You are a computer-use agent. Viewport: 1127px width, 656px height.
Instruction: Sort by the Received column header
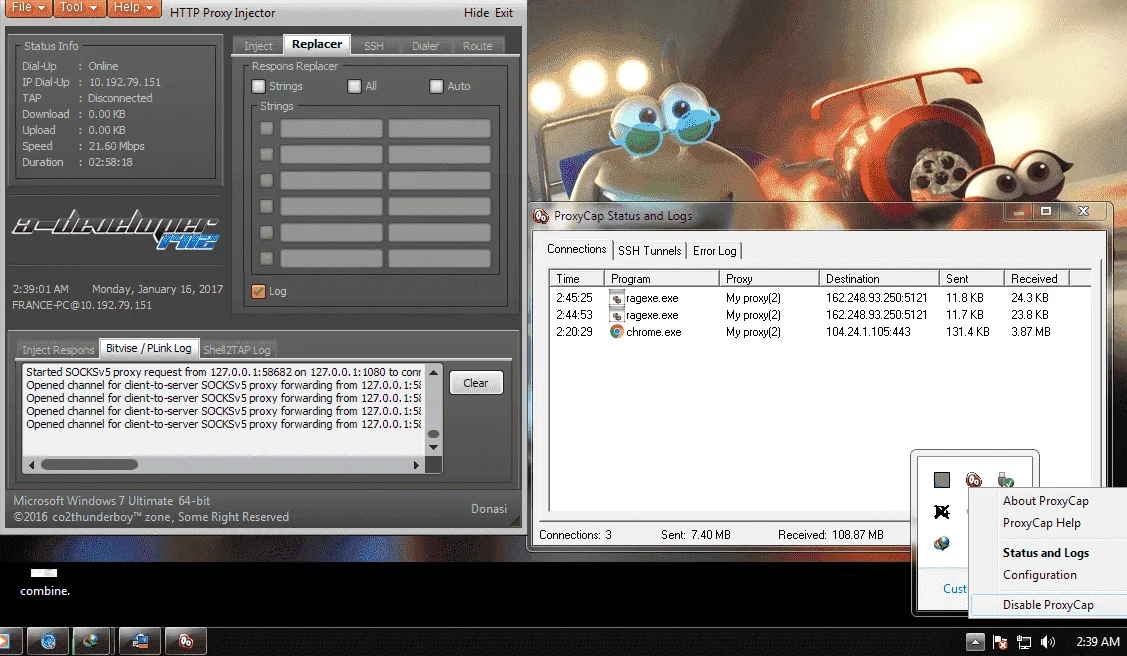(1036, 278)
